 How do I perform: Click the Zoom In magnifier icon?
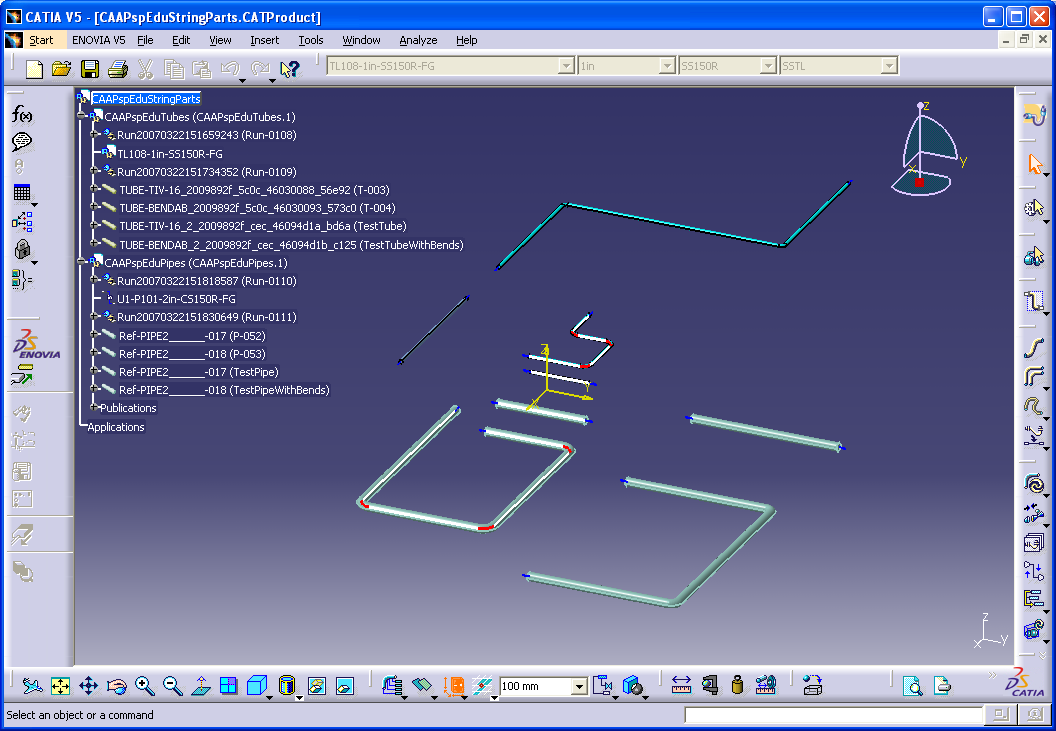click(x=145, y=686)
